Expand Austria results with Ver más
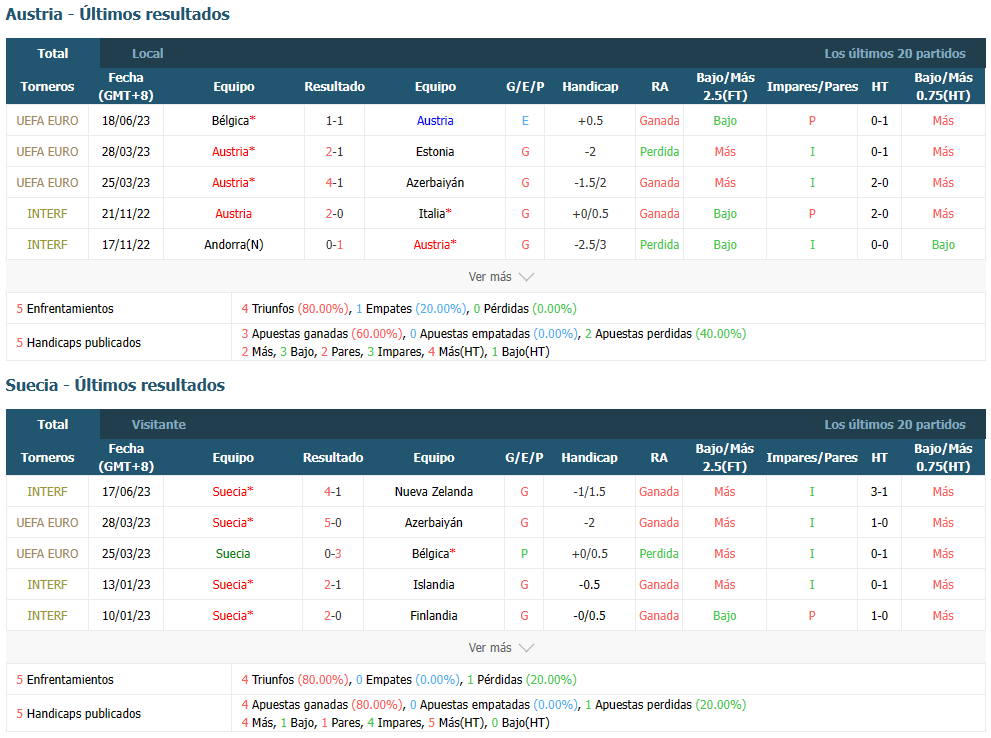This screenshot has height=738, width=991. tap(501, 277)
